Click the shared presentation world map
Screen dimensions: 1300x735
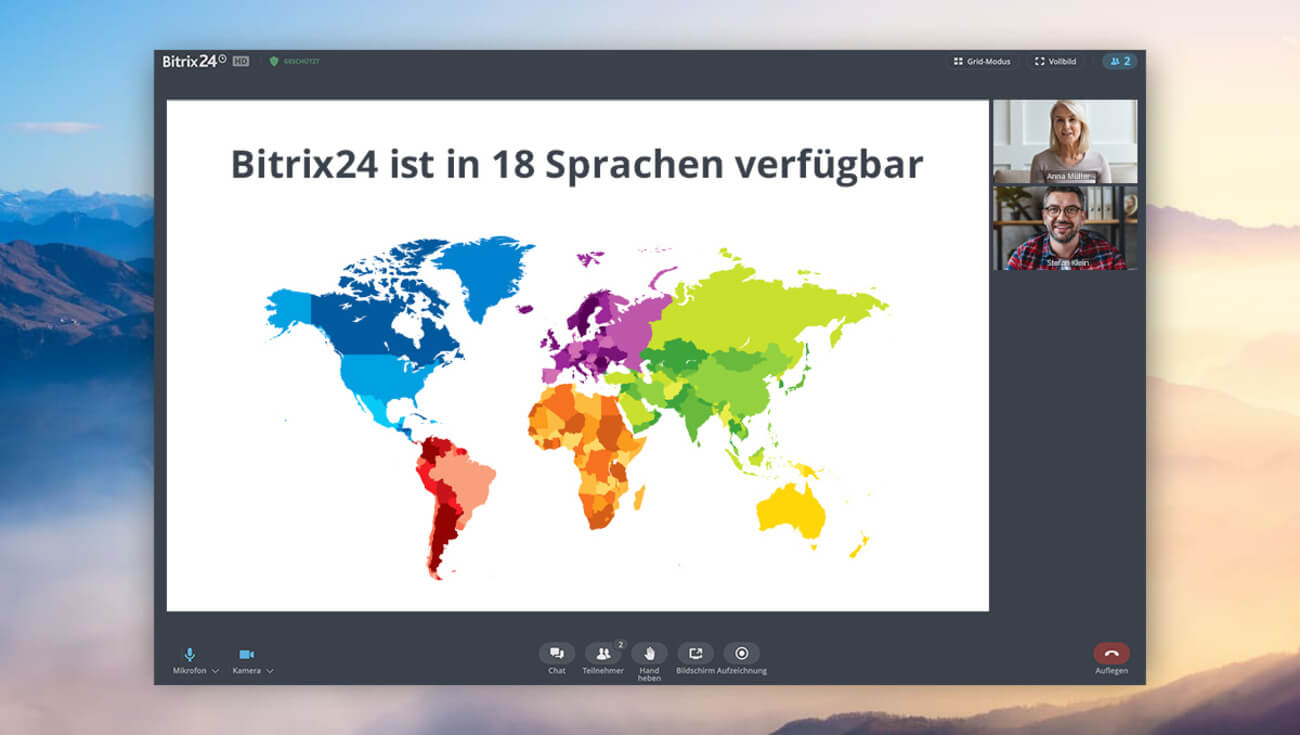click(577, 408)
